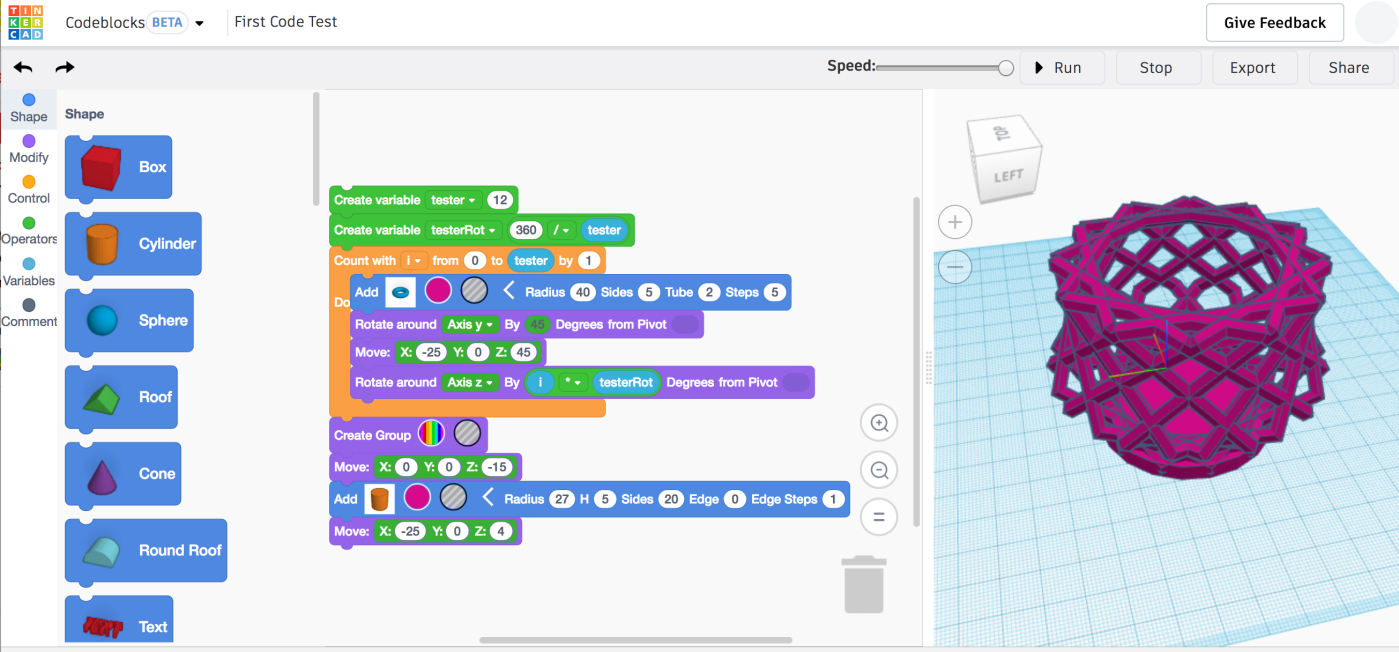Click the undo arrow icon
Screen dimensions: 1399x652
coord(23,68)
